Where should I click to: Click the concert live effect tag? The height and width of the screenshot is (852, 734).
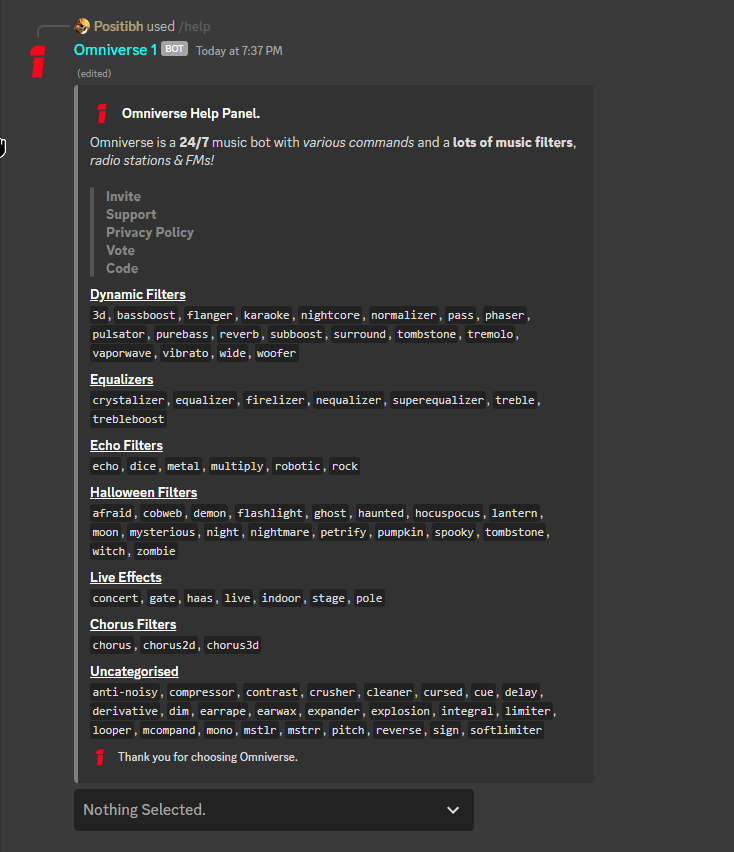click(x=115, y=598)
